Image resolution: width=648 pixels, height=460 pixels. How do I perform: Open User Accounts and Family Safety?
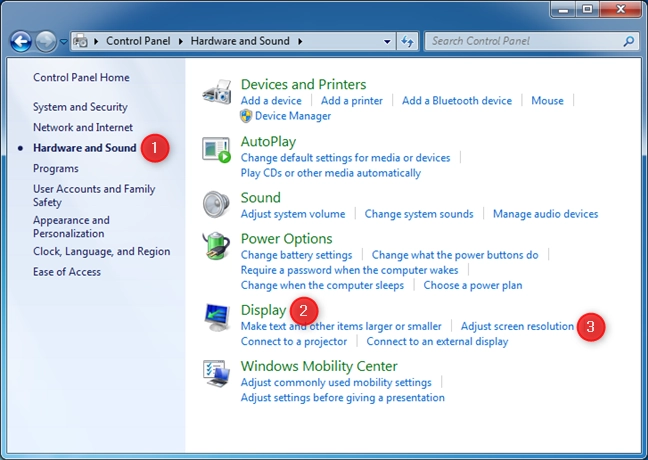tap(94, 195)
